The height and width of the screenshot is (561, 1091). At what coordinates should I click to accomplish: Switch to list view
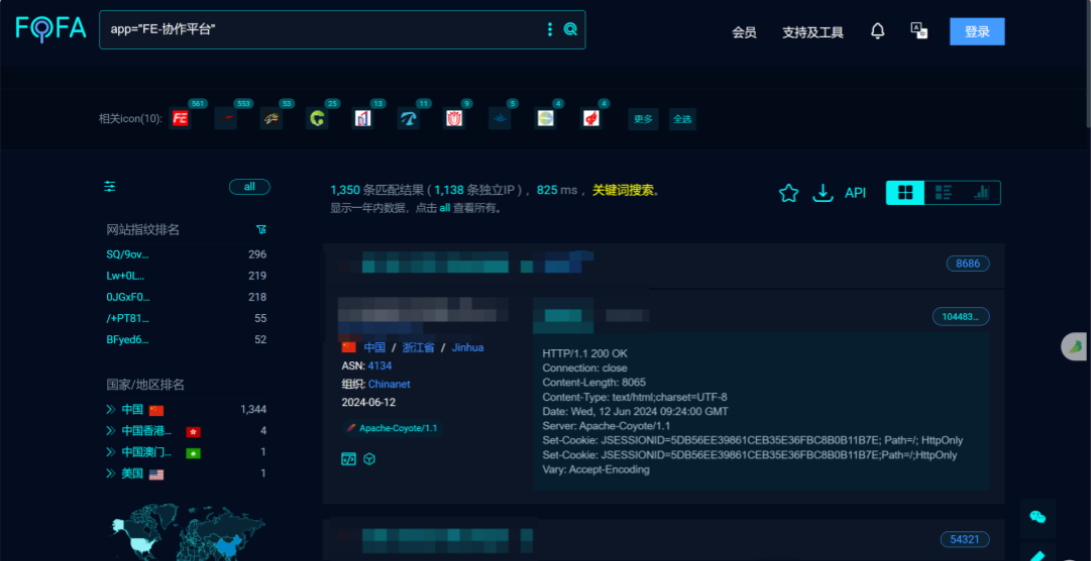[943, 193]
